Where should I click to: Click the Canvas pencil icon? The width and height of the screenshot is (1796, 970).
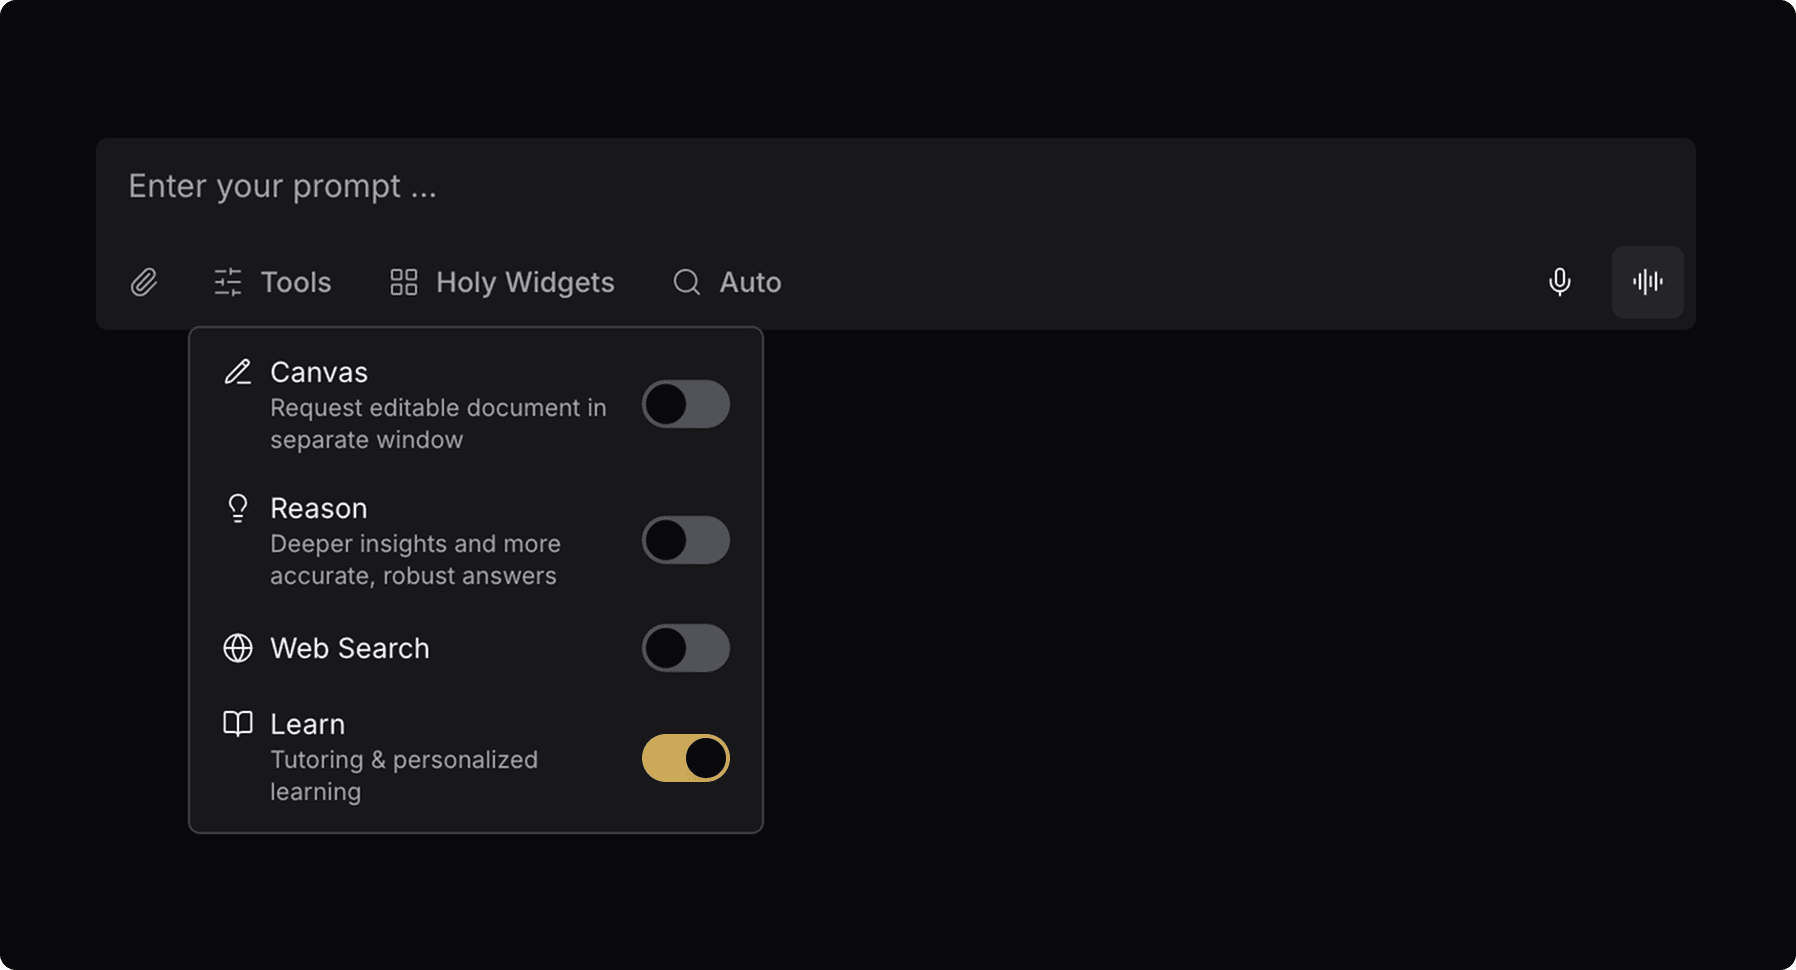pos(238,372)
